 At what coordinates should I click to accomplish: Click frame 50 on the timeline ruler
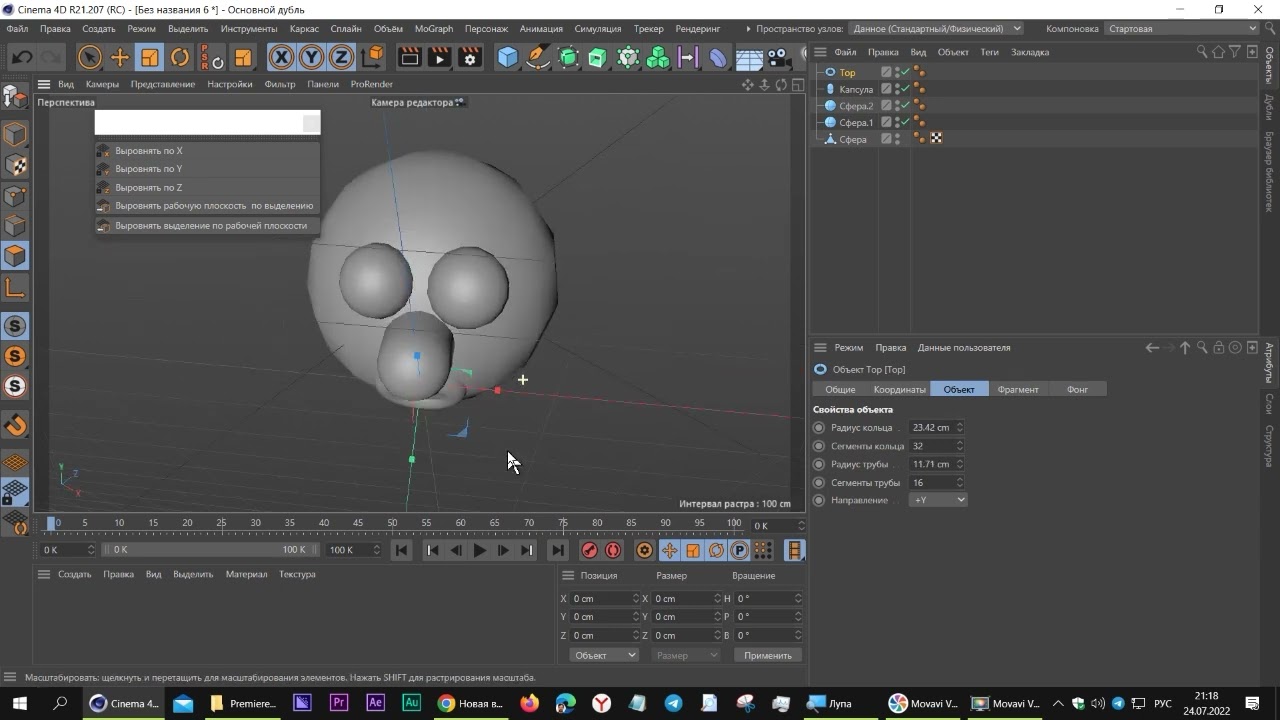tap(392, 523)
